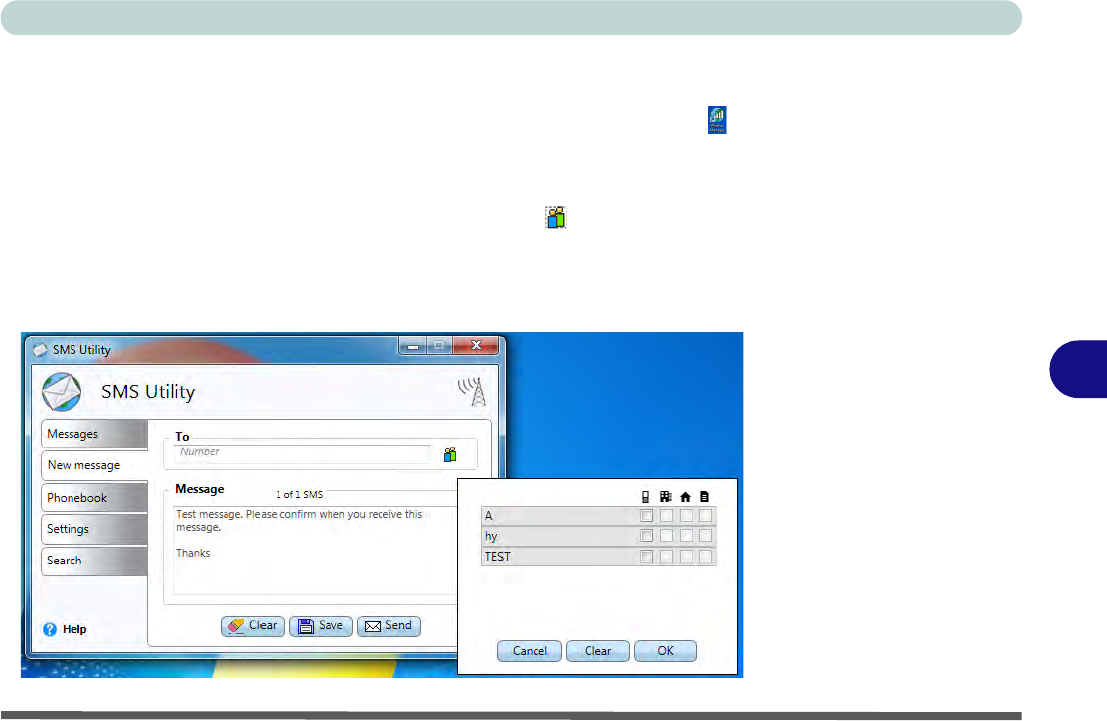Save the message with the Save button
Image resolution: width=1107 pixels, height=721 pixels.
point(320,626)
